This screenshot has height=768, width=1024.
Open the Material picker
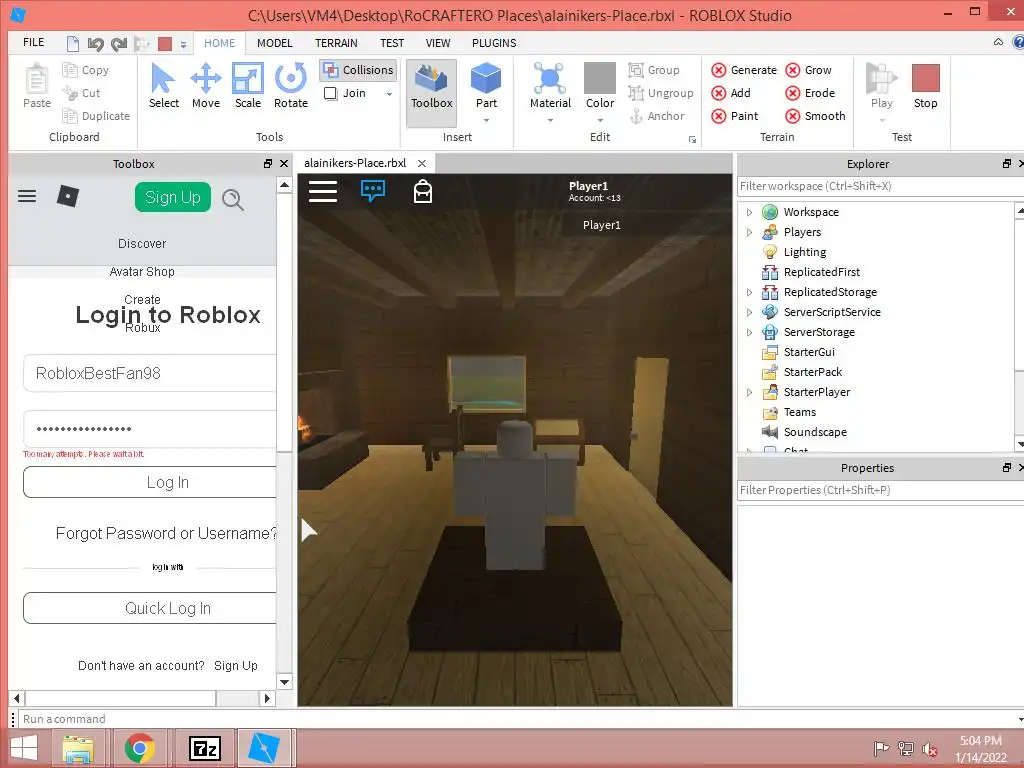(x=550, y=86)
